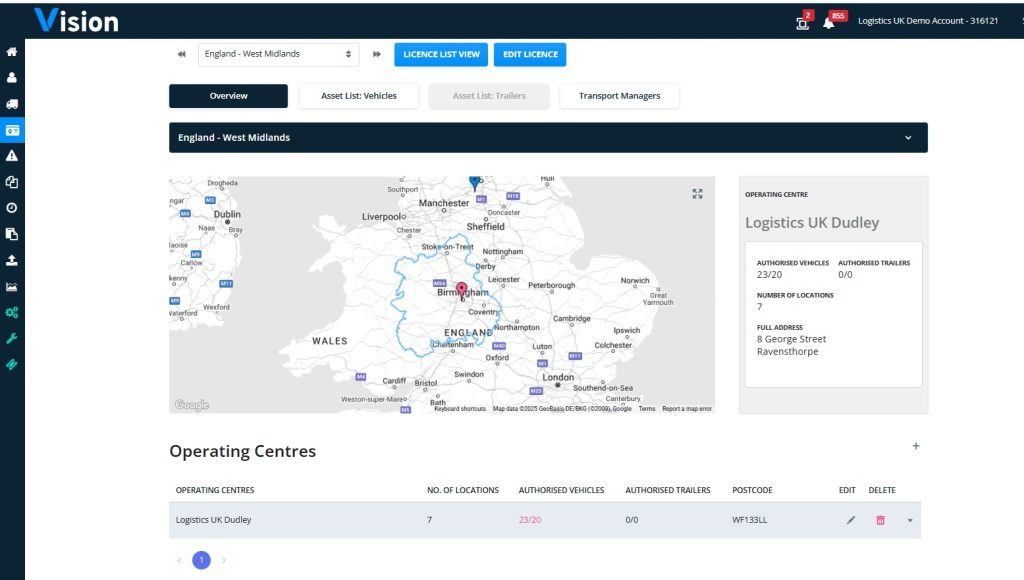Open the warning triangle icon in sidebar
Viewport: 1024px width, 580px height.
[x=12, y=156]
